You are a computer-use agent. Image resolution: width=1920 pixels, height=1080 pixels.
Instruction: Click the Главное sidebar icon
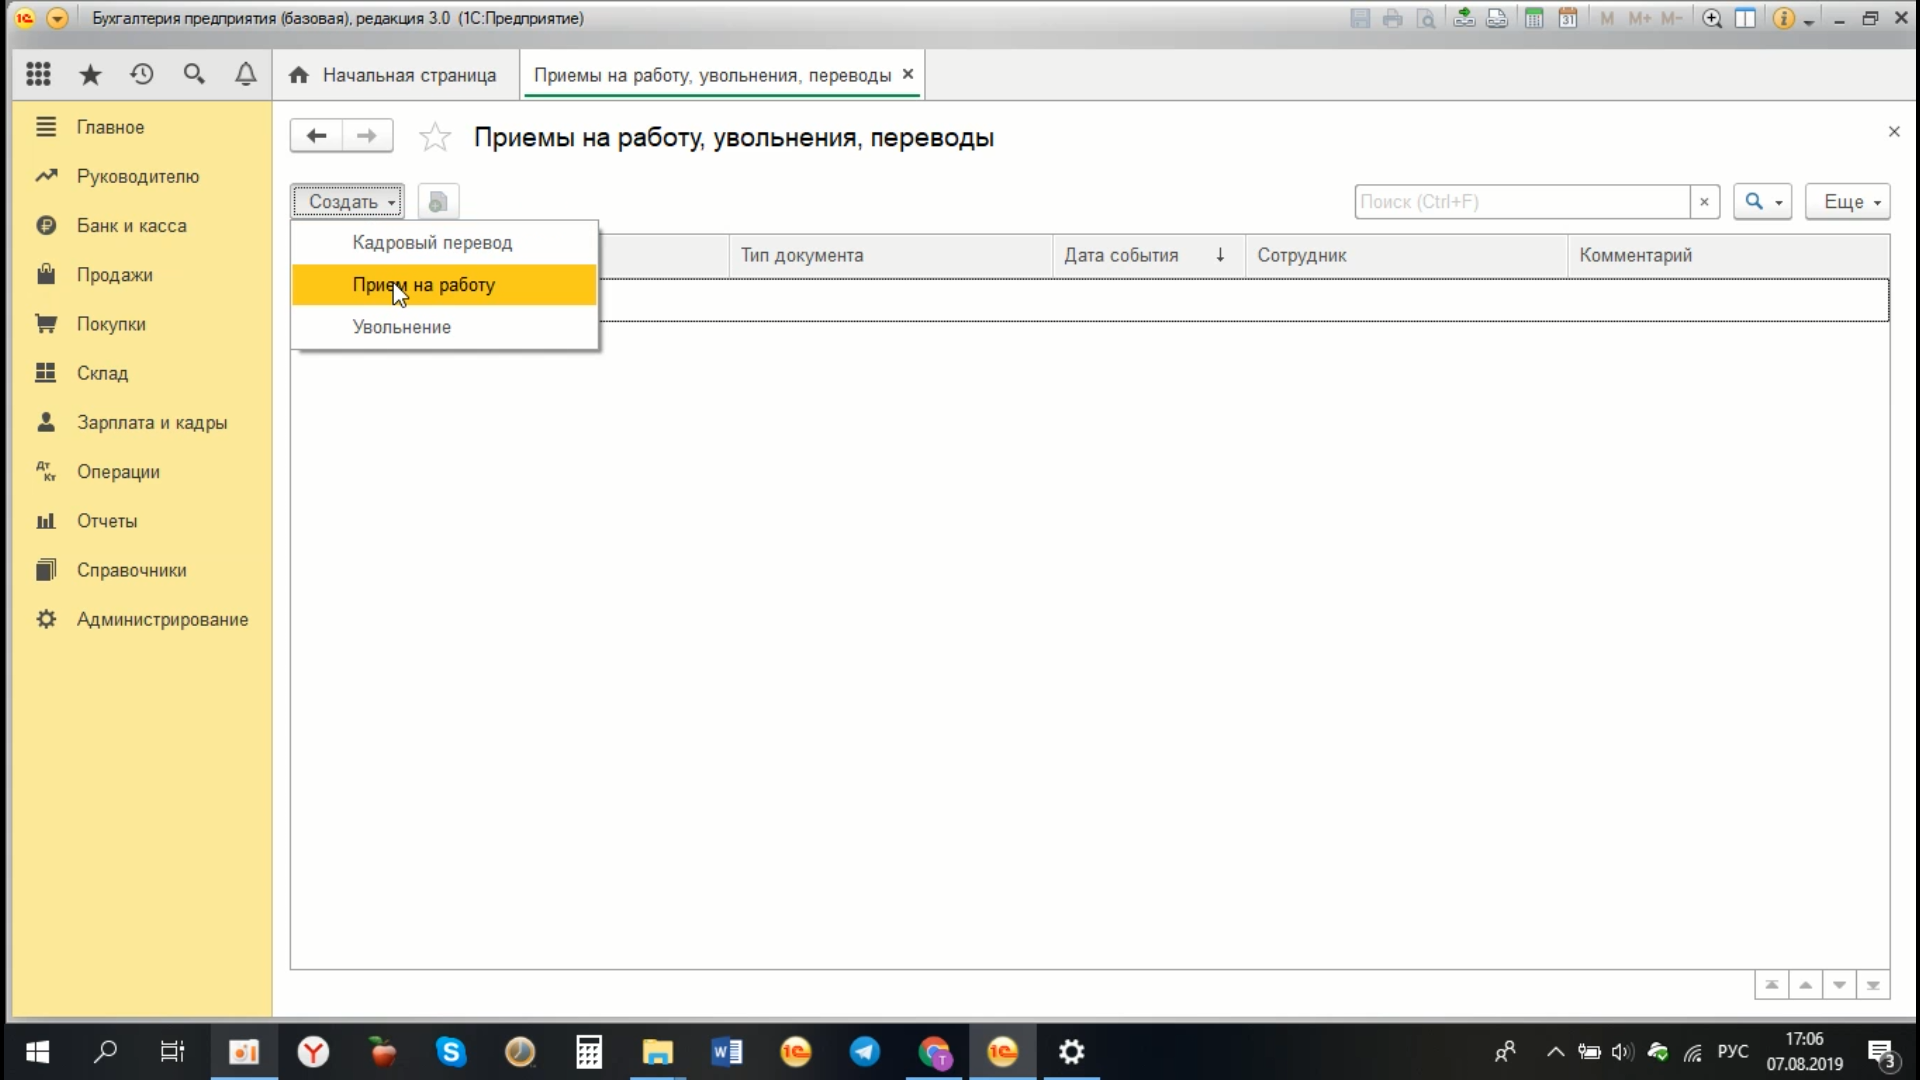point(47,125)
